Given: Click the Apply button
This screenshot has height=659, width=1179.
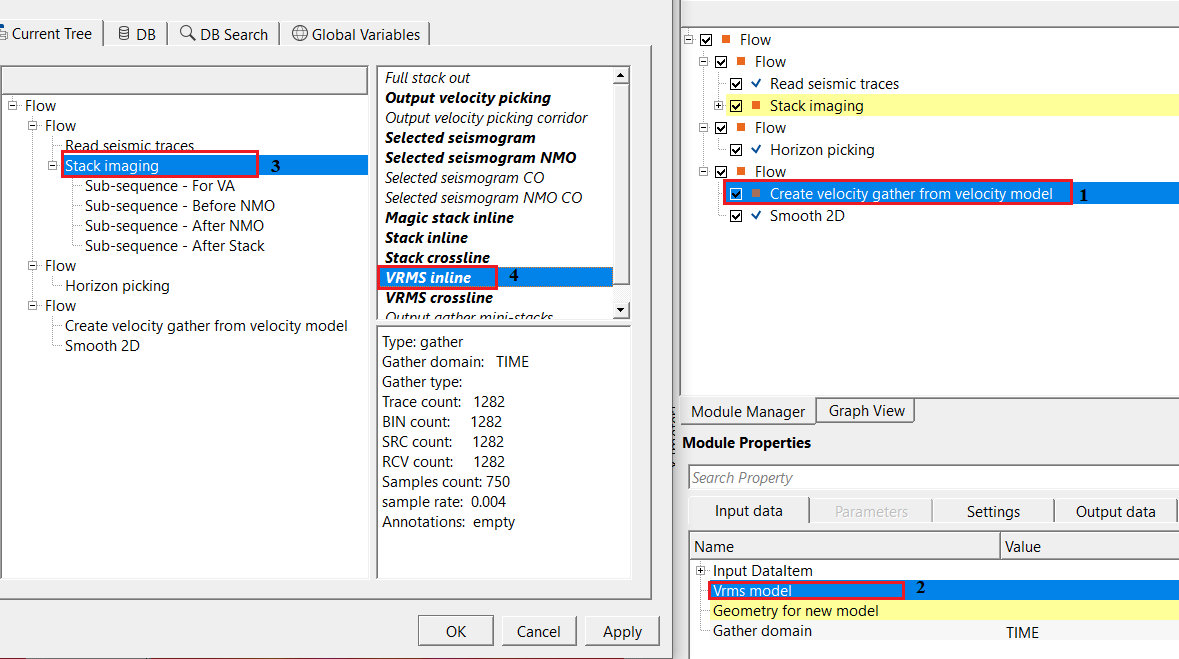Looking at the screenshot, I should (622, 631).
